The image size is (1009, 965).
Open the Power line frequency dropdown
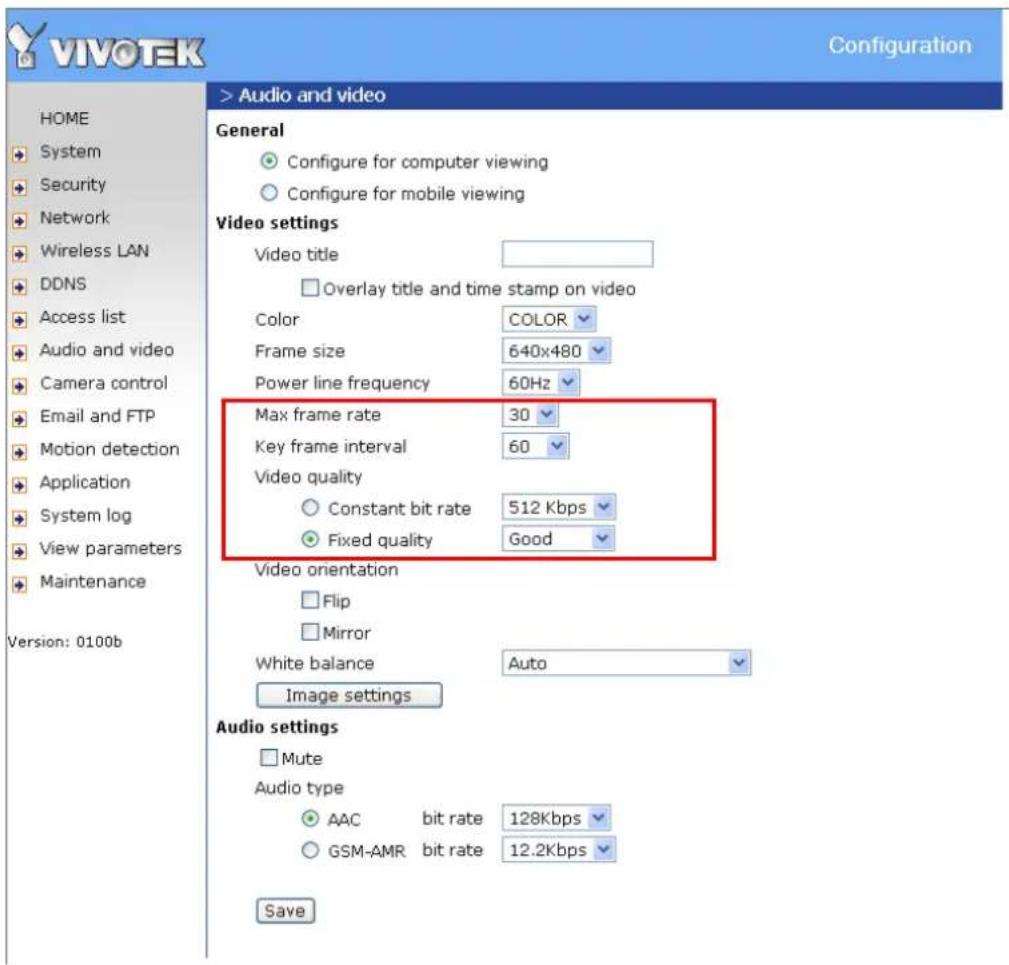[x=541, y=383]
